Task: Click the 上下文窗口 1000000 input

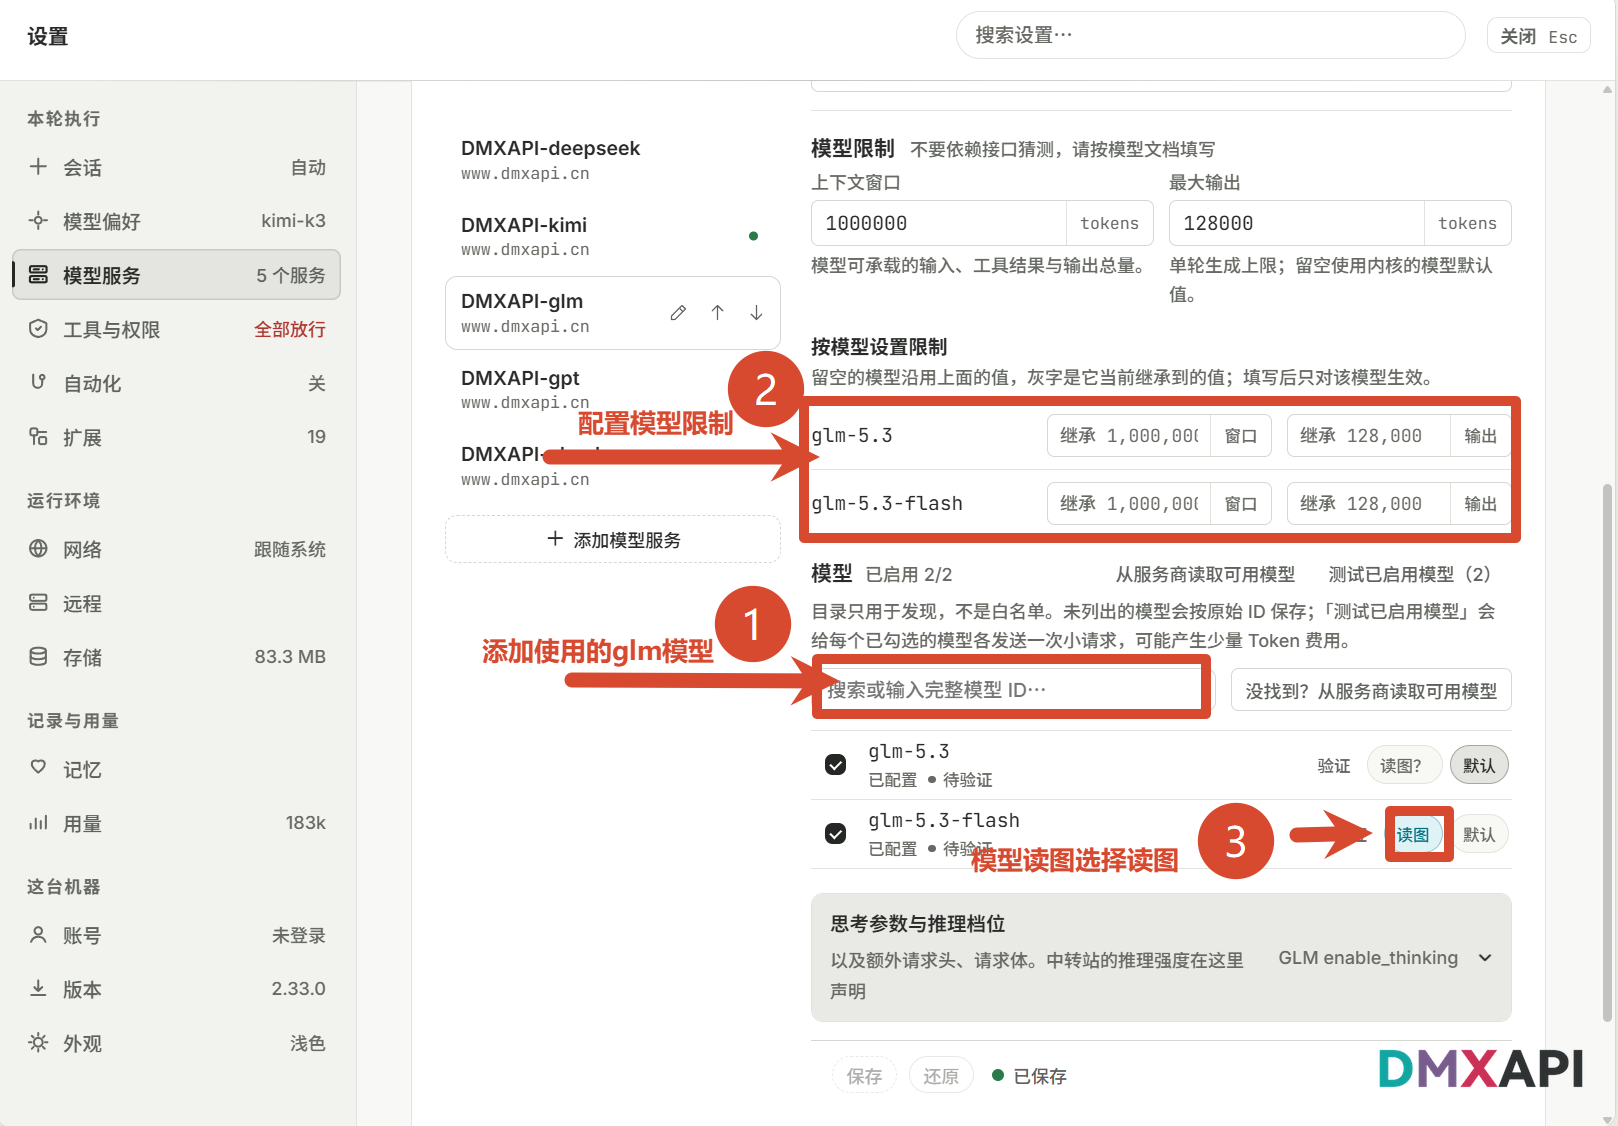Action: click(x=938, y=223)
